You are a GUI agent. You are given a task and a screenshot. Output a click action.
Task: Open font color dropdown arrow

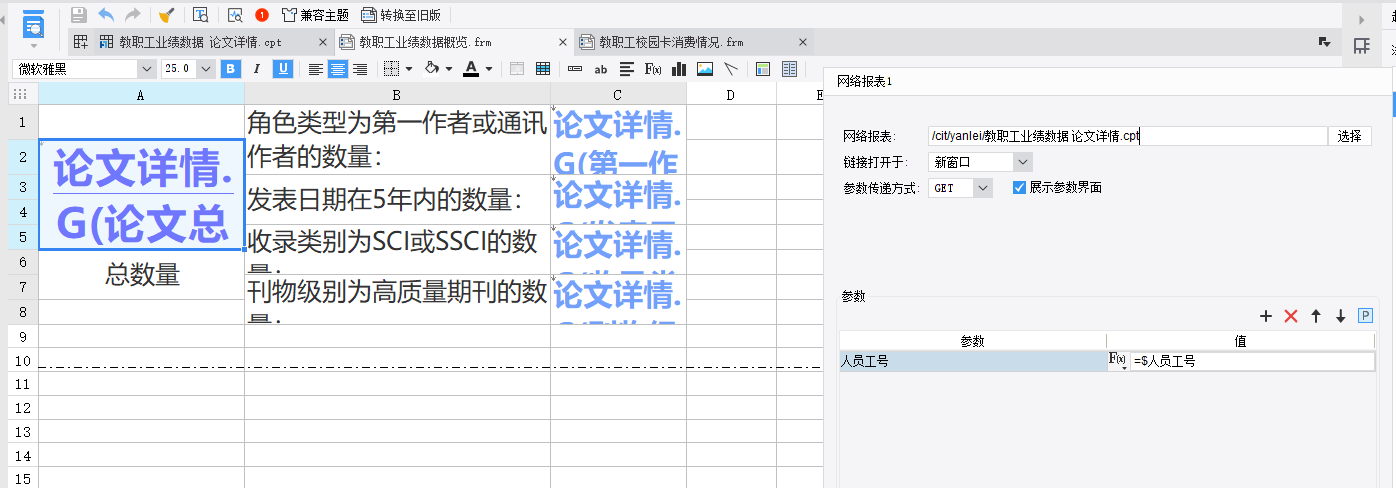[489, 69]
